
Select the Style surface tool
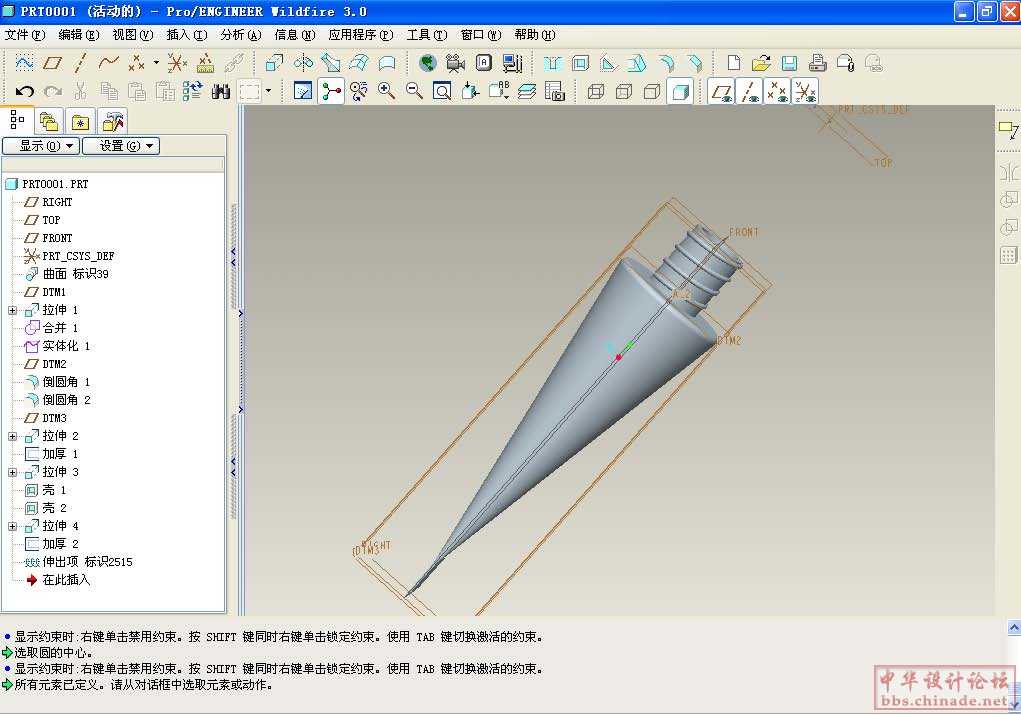387,63
